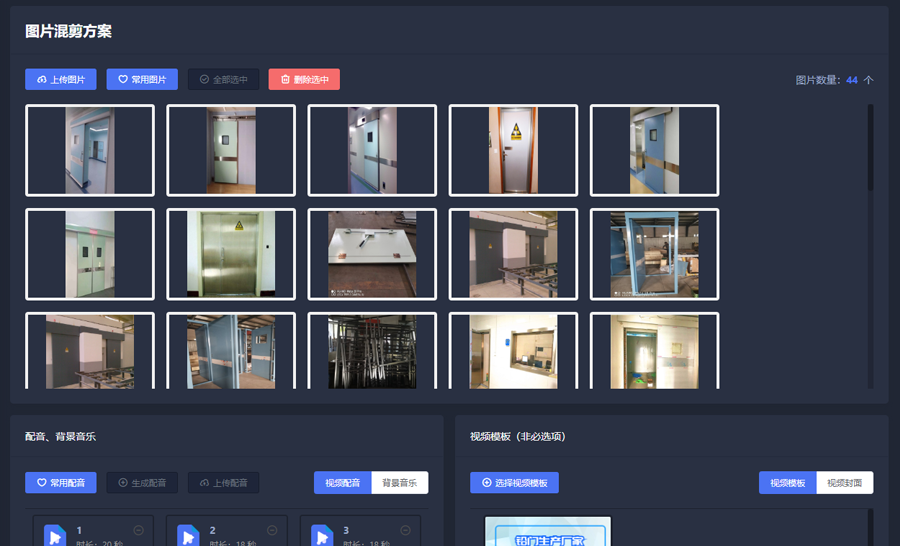The image size is (900, 546).
Task: Click the 上传配音 upload voiceover button
Action: (x=223, y=483)
